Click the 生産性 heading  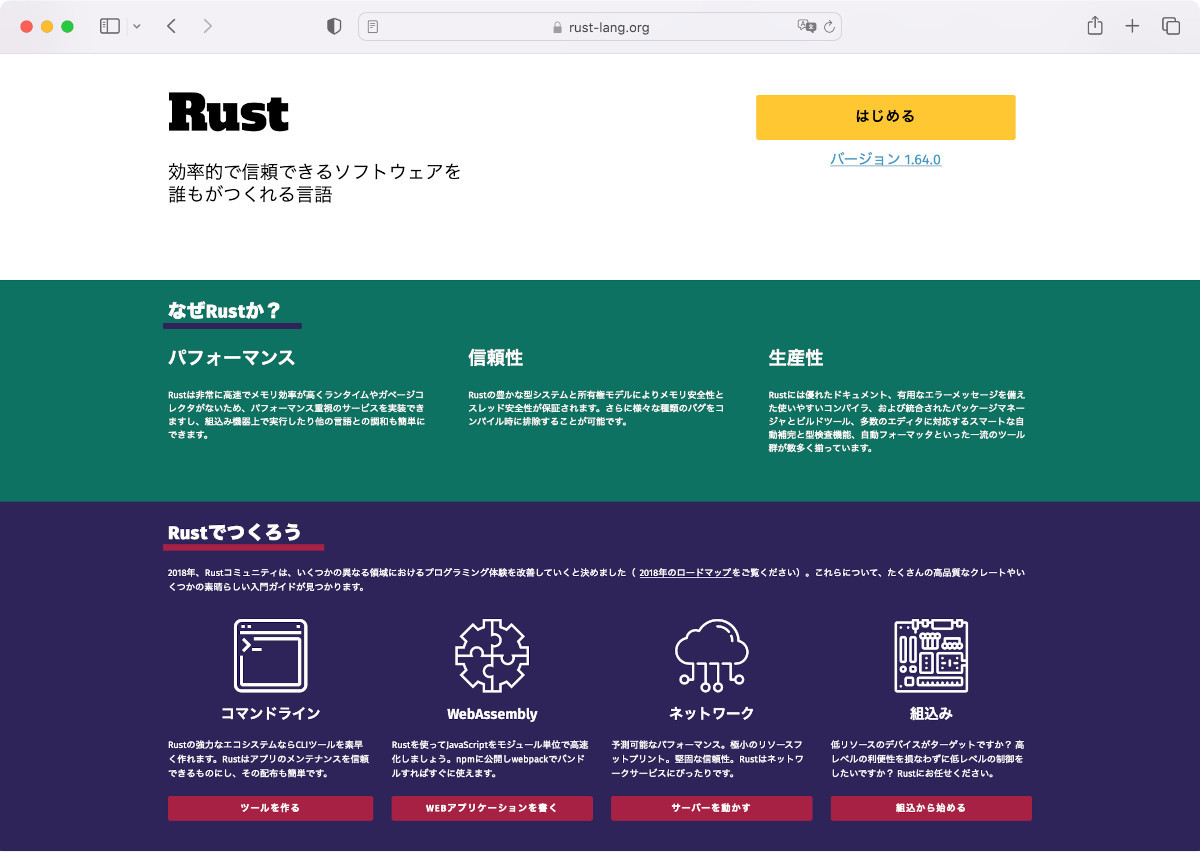coord(796,358)
